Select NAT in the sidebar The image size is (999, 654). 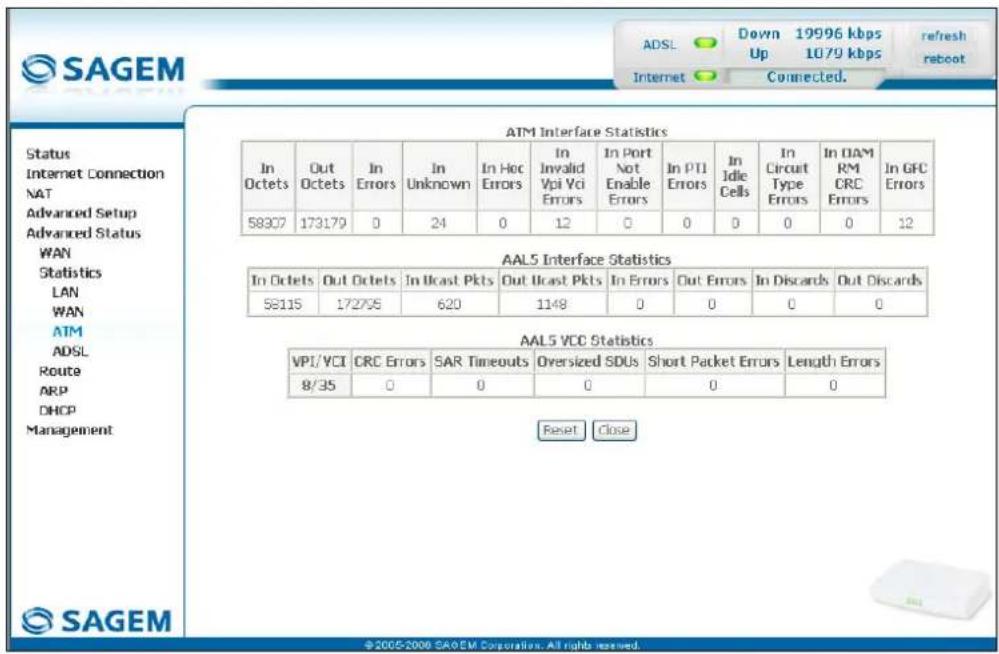point(39,193)
